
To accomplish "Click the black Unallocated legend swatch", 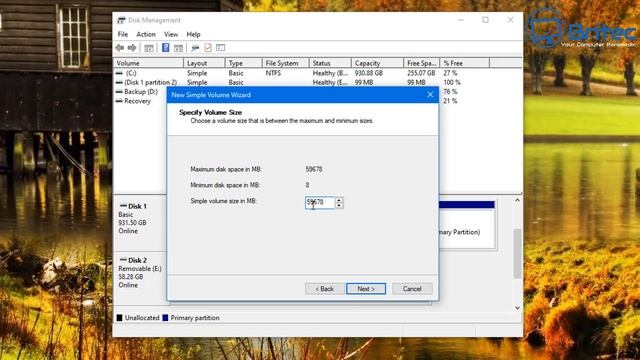I will coord(120,318).
